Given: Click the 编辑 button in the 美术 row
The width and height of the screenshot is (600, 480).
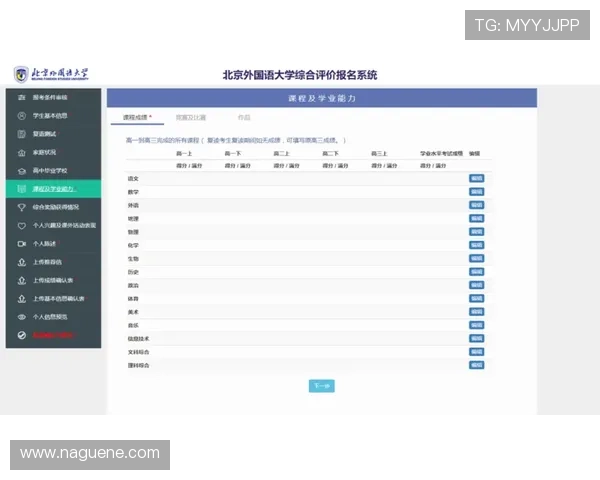Looking at the screenshot, I should (476, 312).
